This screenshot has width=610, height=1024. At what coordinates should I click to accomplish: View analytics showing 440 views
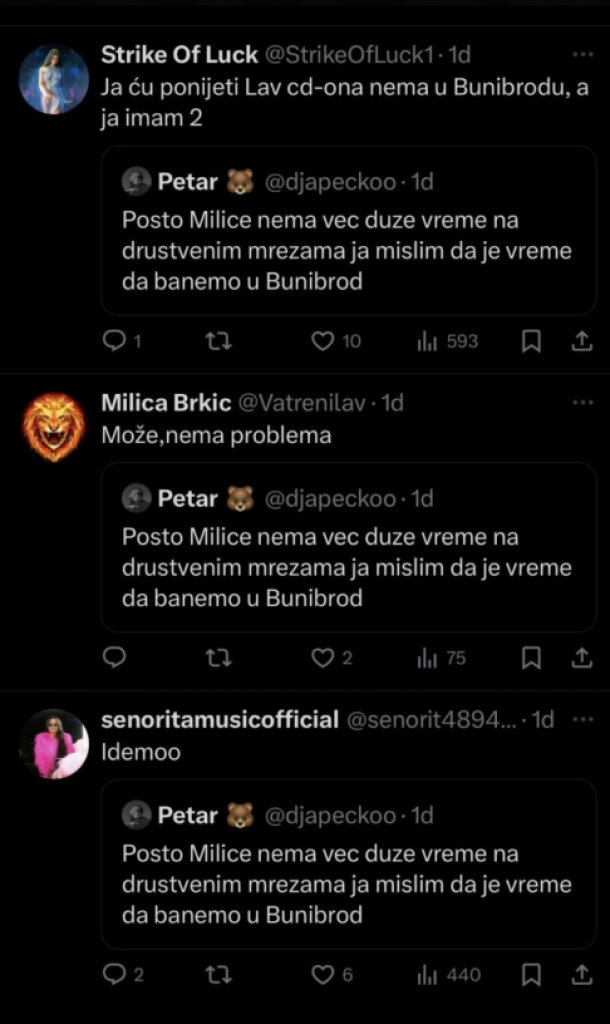point(449,974)
